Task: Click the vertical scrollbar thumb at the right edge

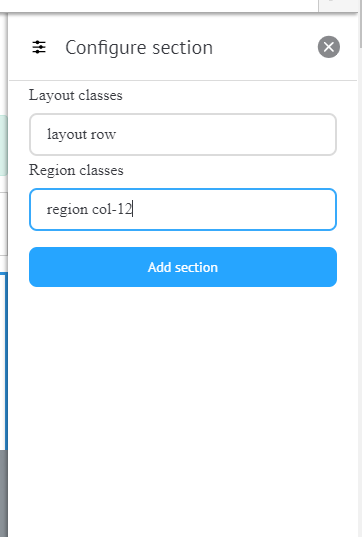Action: click(360, 24)
